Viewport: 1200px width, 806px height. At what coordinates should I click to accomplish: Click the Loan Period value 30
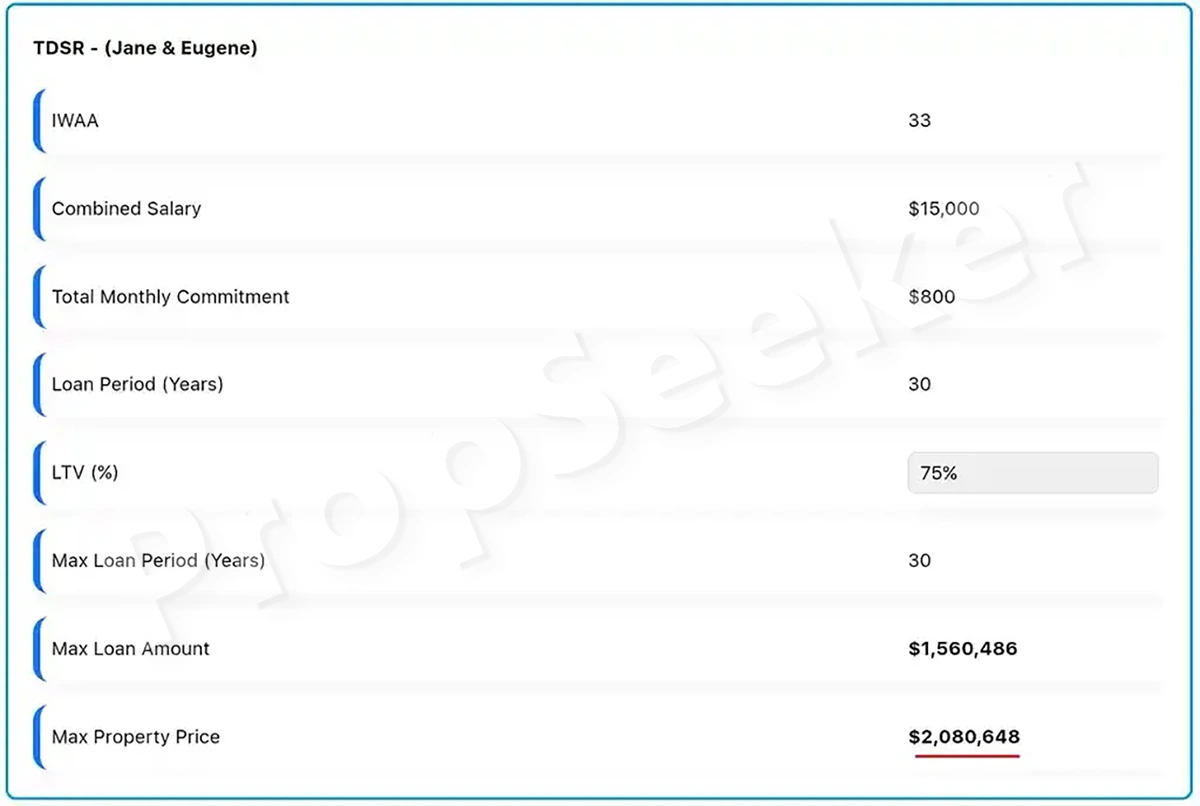pos(919,385)
